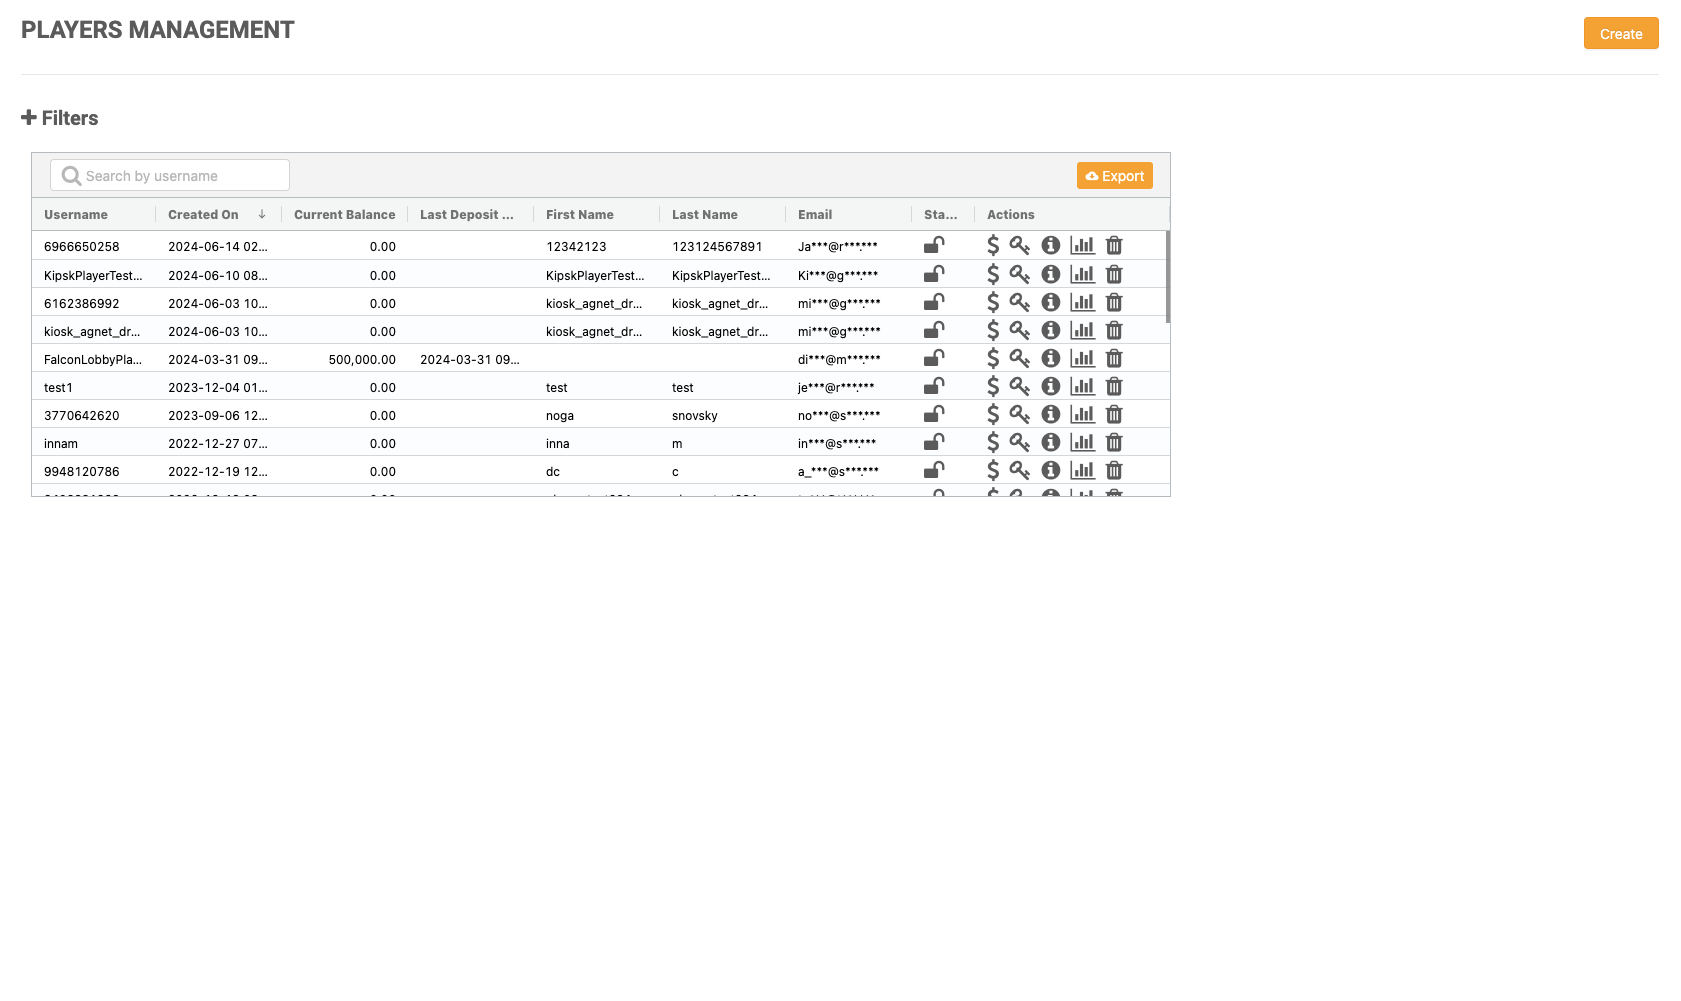Toggle lock status for player 6966650258
Viewport: 1681px width, 1001px height.
pos(934,246)
